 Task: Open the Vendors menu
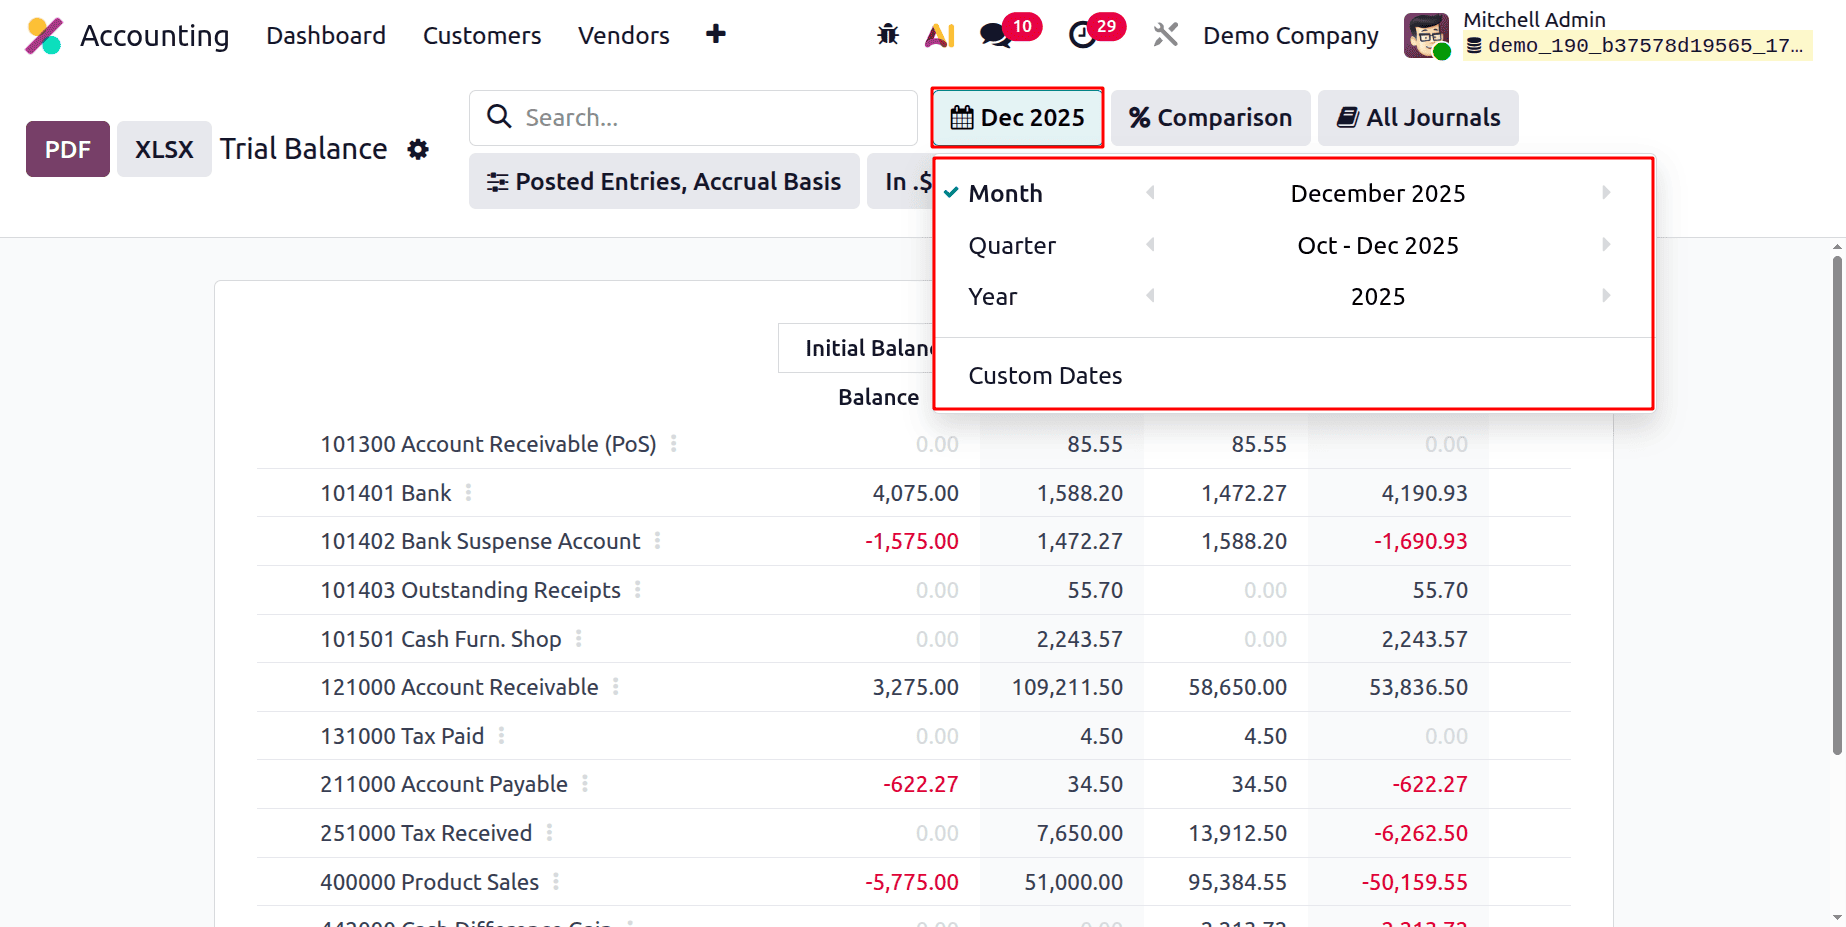tap(623, 35)
